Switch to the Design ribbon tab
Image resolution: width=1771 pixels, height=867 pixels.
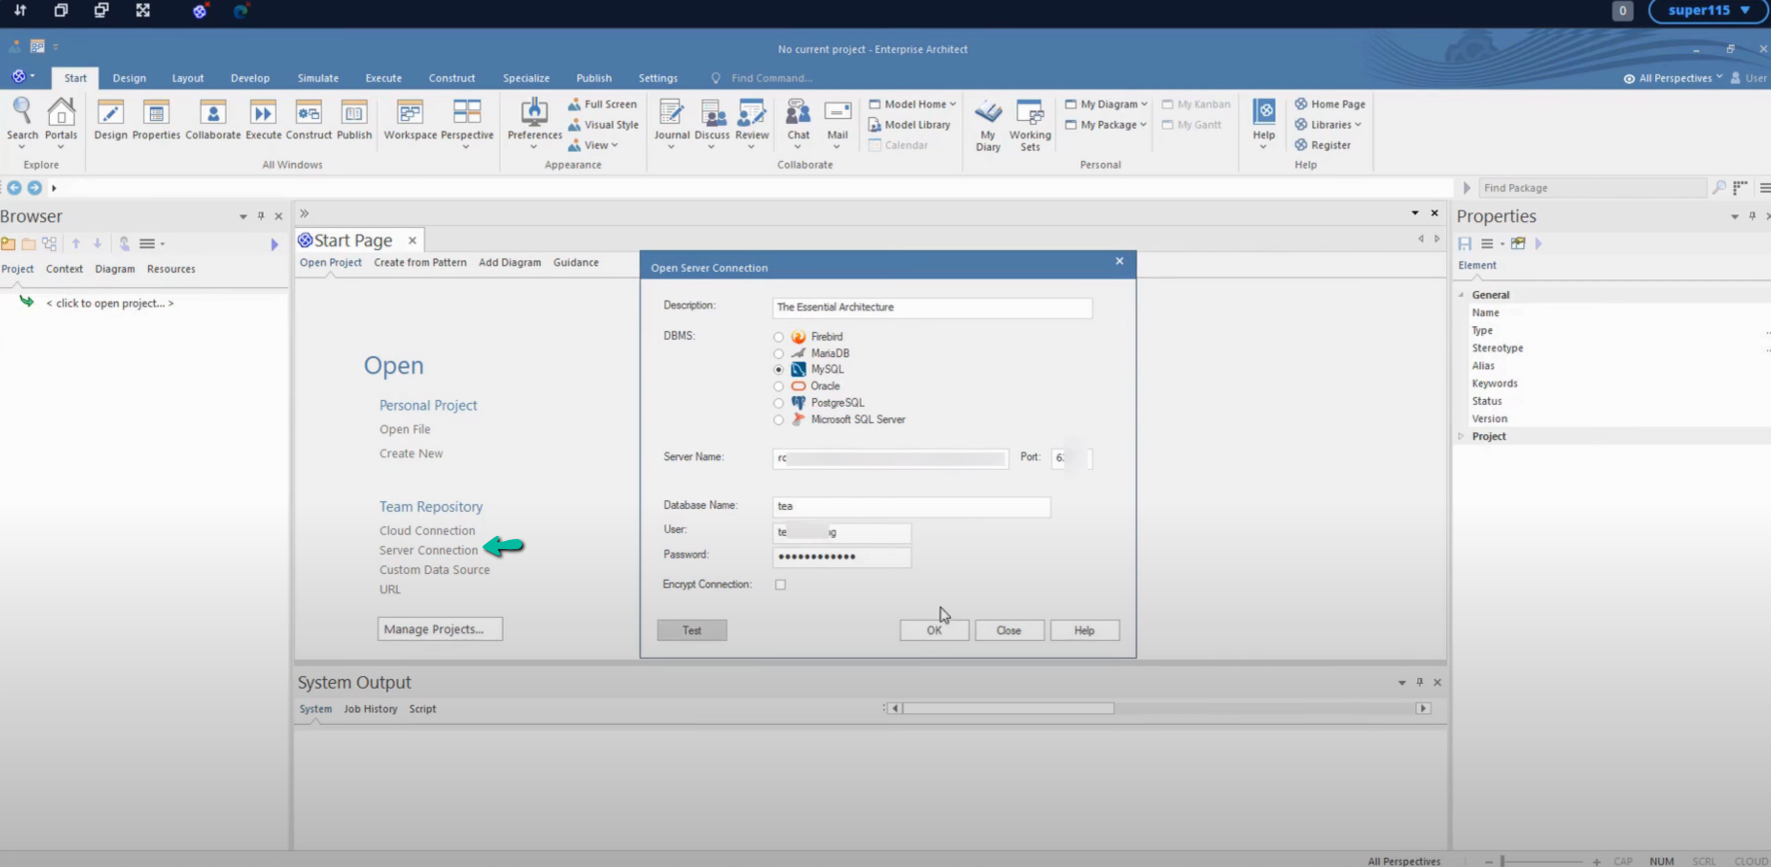click(129, 78)
